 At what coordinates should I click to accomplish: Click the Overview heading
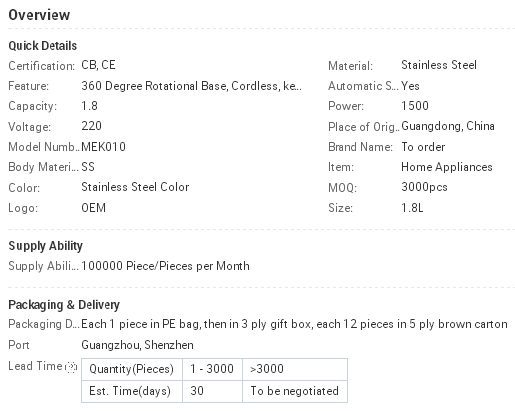39,15
